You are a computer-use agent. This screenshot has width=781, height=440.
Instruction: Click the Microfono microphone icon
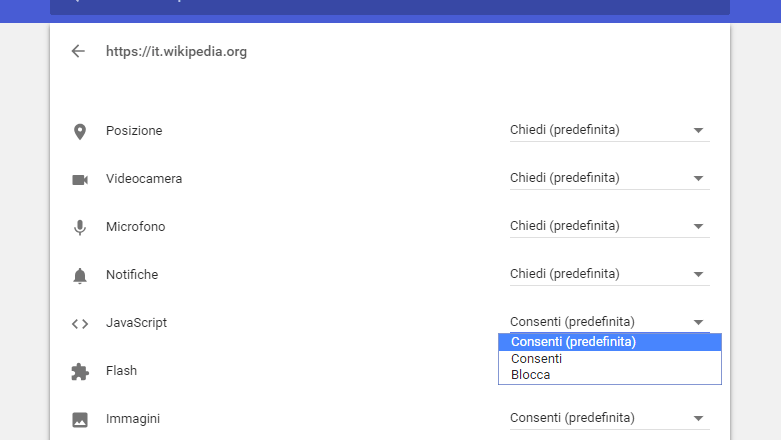click(80, 227)
